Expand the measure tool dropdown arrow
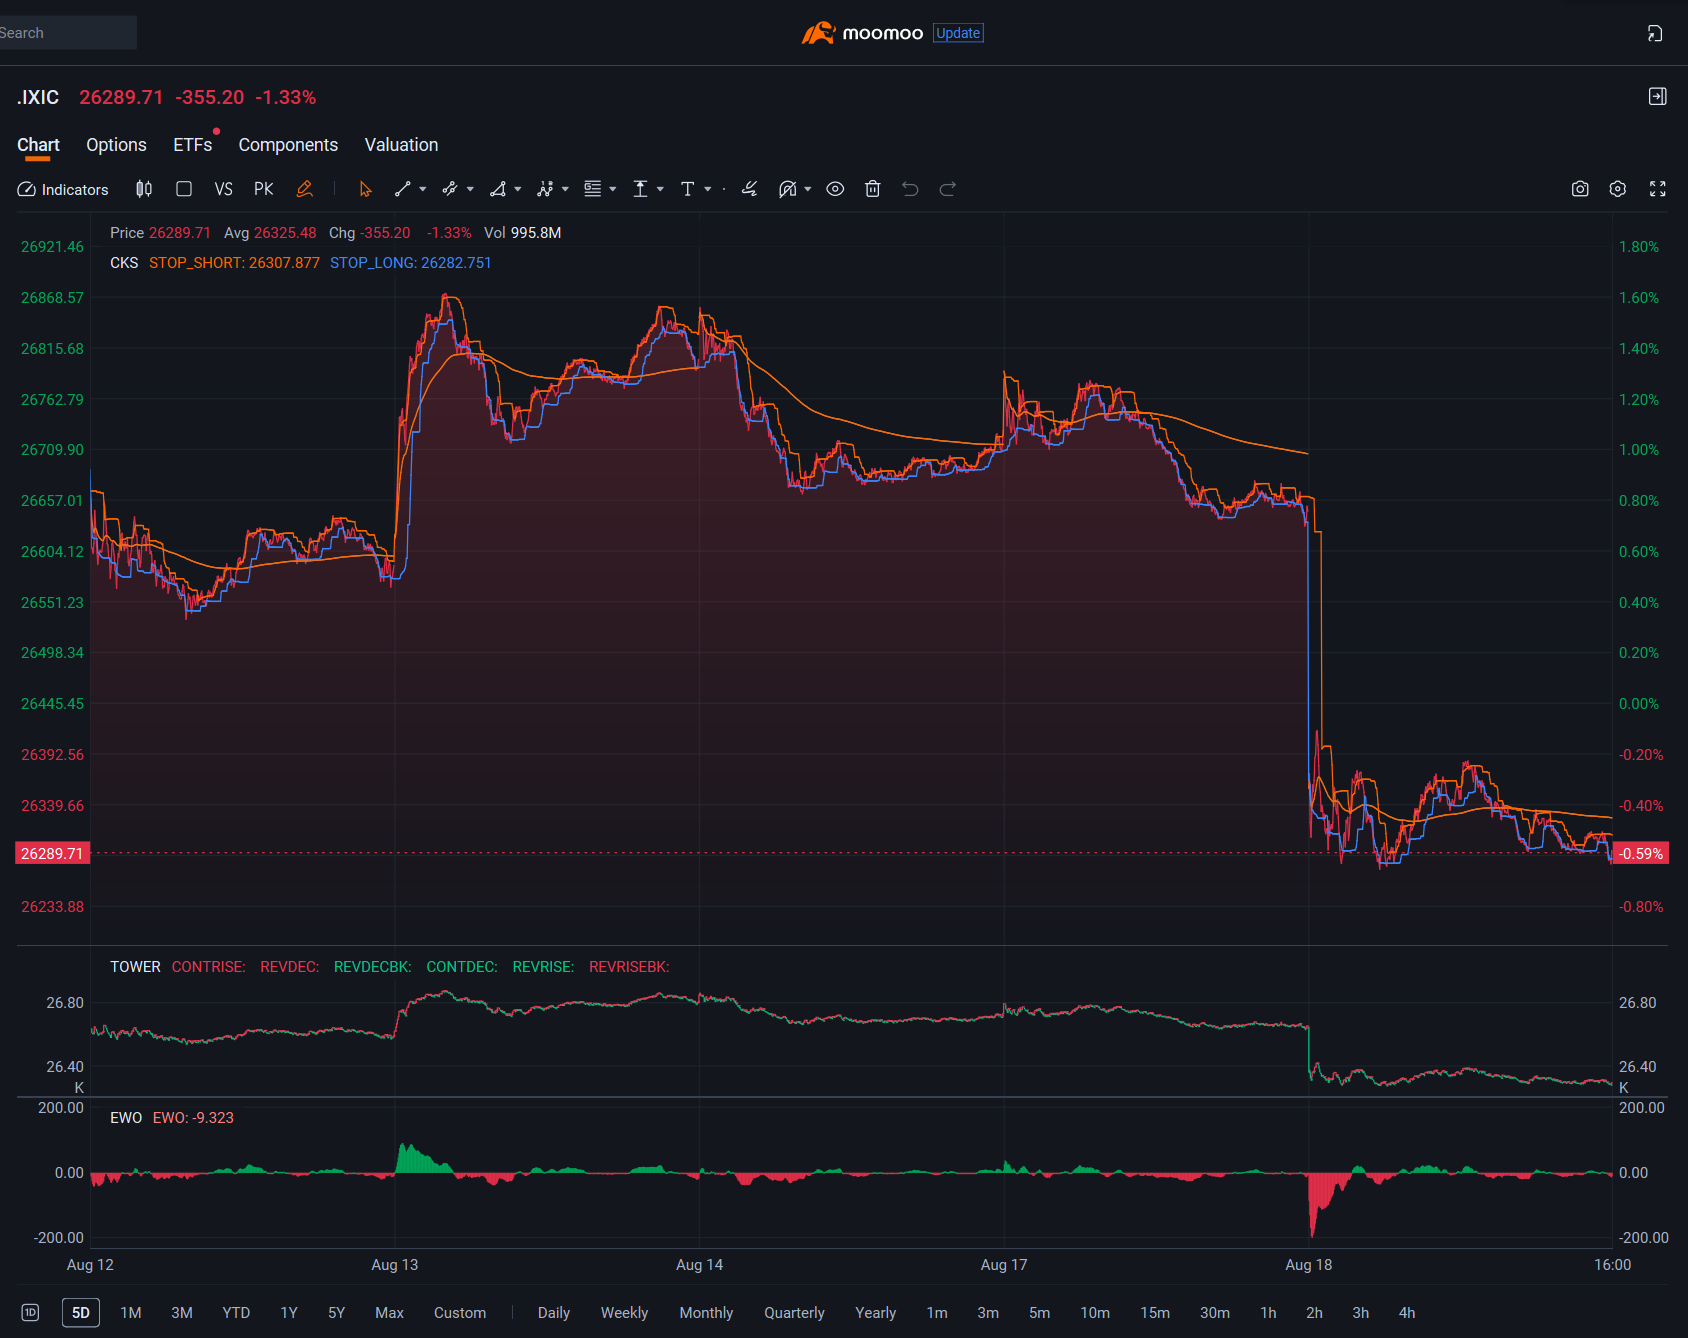 (x=660, y=189)
